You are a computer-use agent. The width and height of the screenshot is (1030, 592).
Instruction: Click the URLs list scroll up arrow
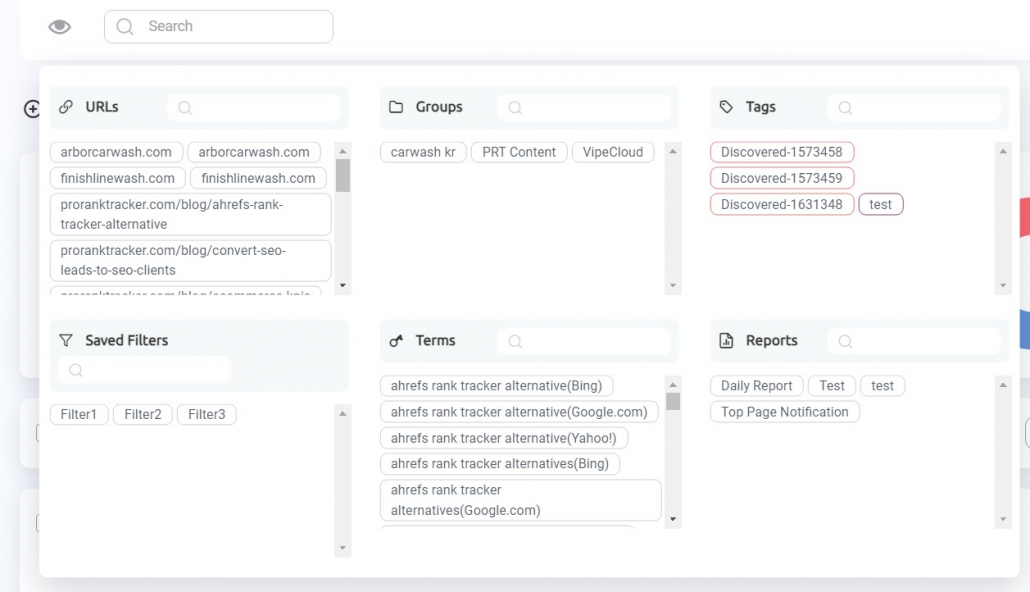click(x=343, y=151)
